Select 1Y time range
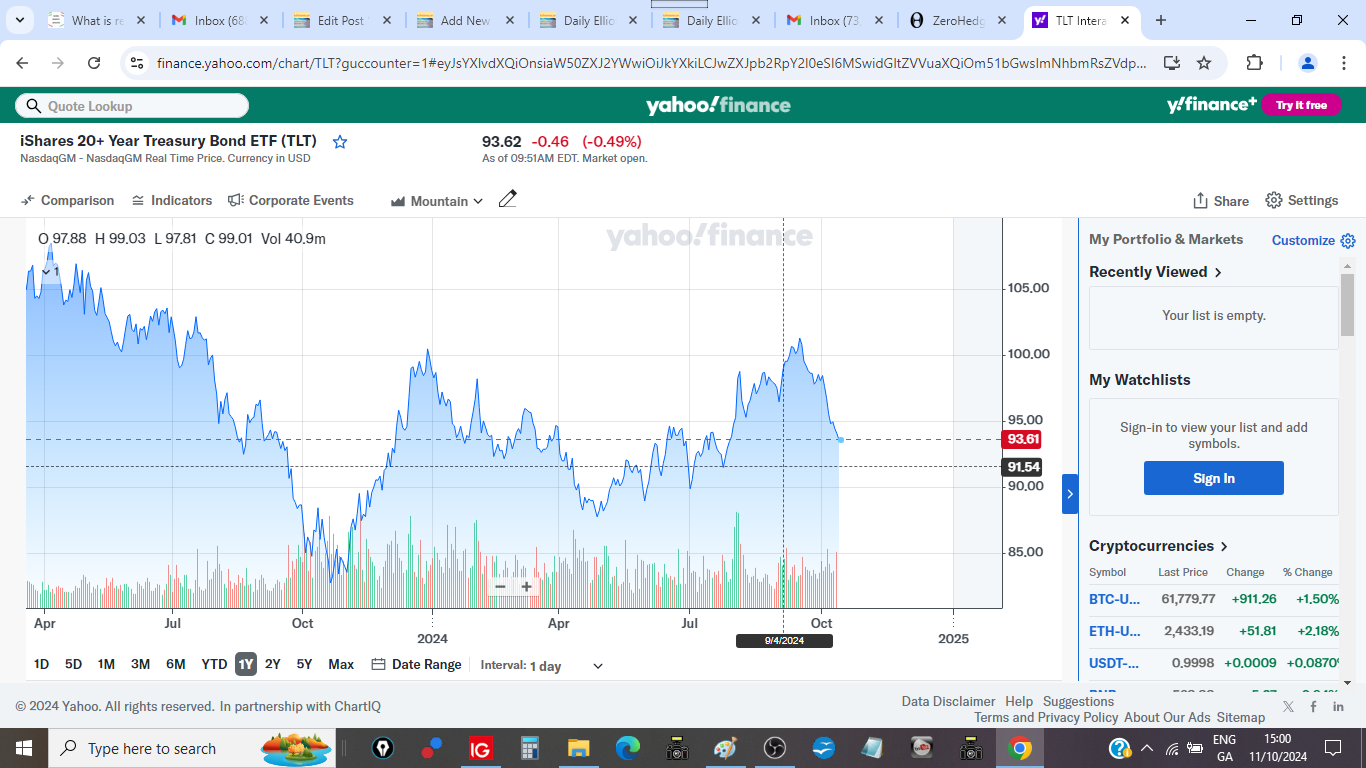Screen dimensions: 1366x768 coord(245,664)
